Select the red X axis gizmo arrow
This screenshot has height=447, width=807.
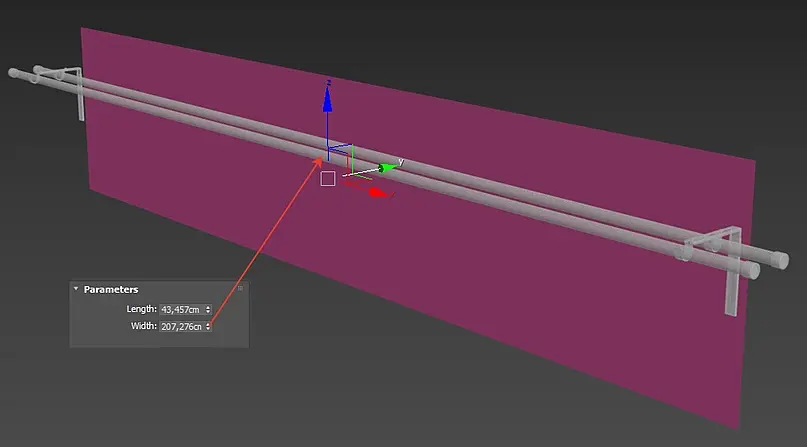click(380, 193)
